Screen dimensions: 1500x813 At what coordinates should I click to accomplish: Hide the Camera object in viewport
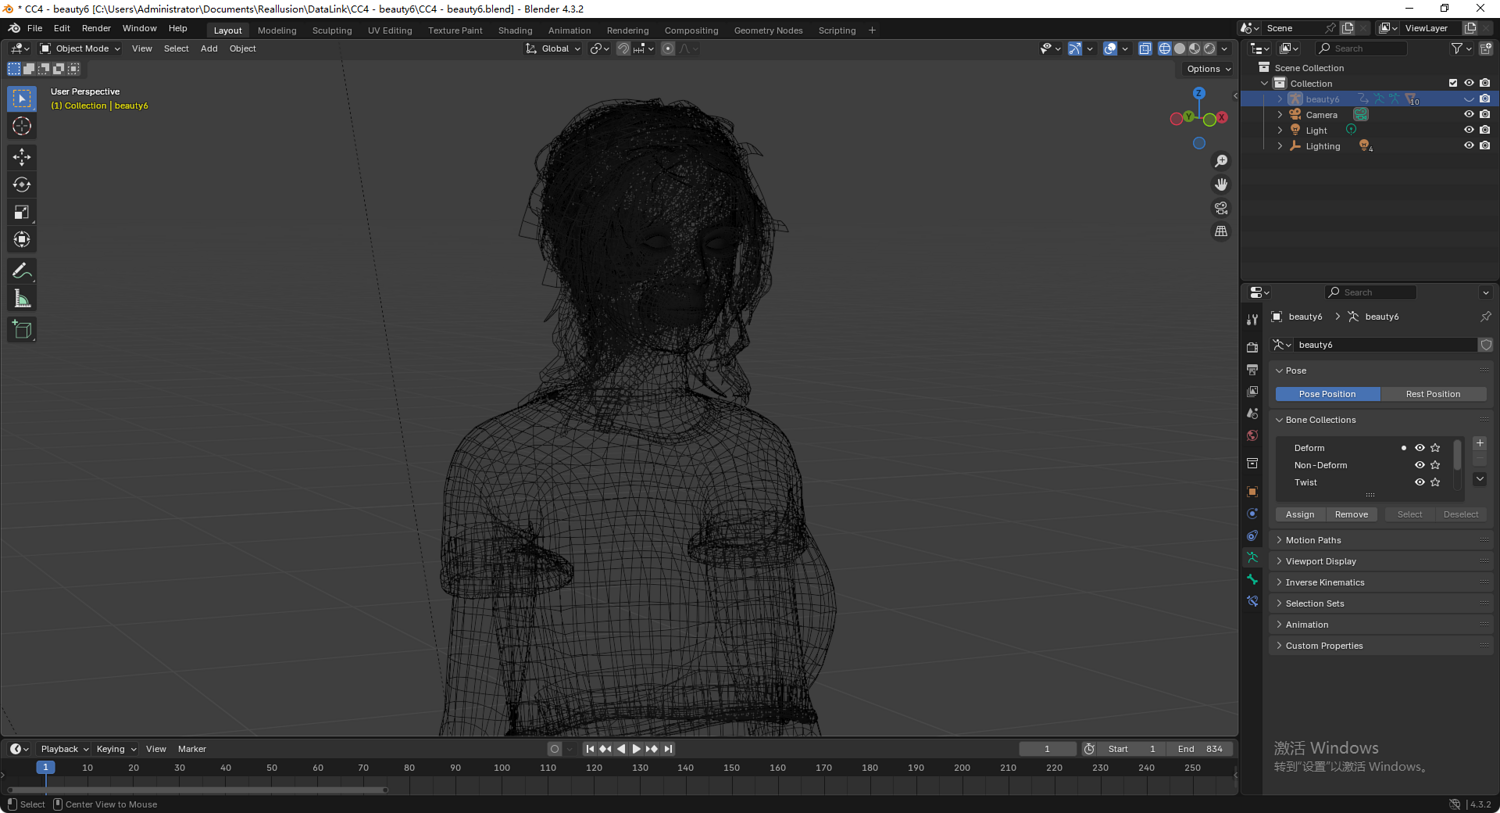1469,115
